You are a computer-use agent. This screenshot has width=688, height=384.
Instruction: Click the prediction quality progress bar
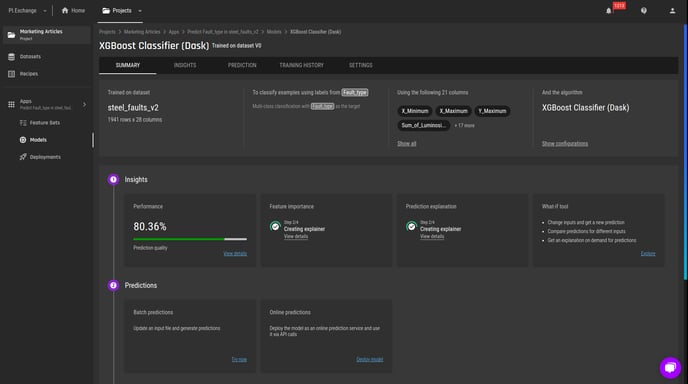tap(190, 239)
